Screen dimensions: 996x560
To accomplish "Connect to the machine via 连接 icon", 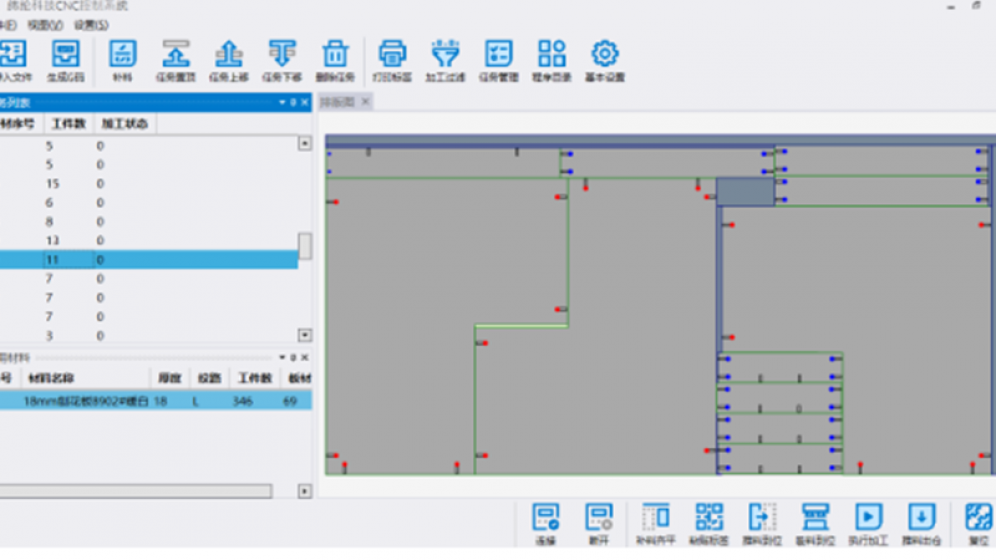I will click(546, 521).
